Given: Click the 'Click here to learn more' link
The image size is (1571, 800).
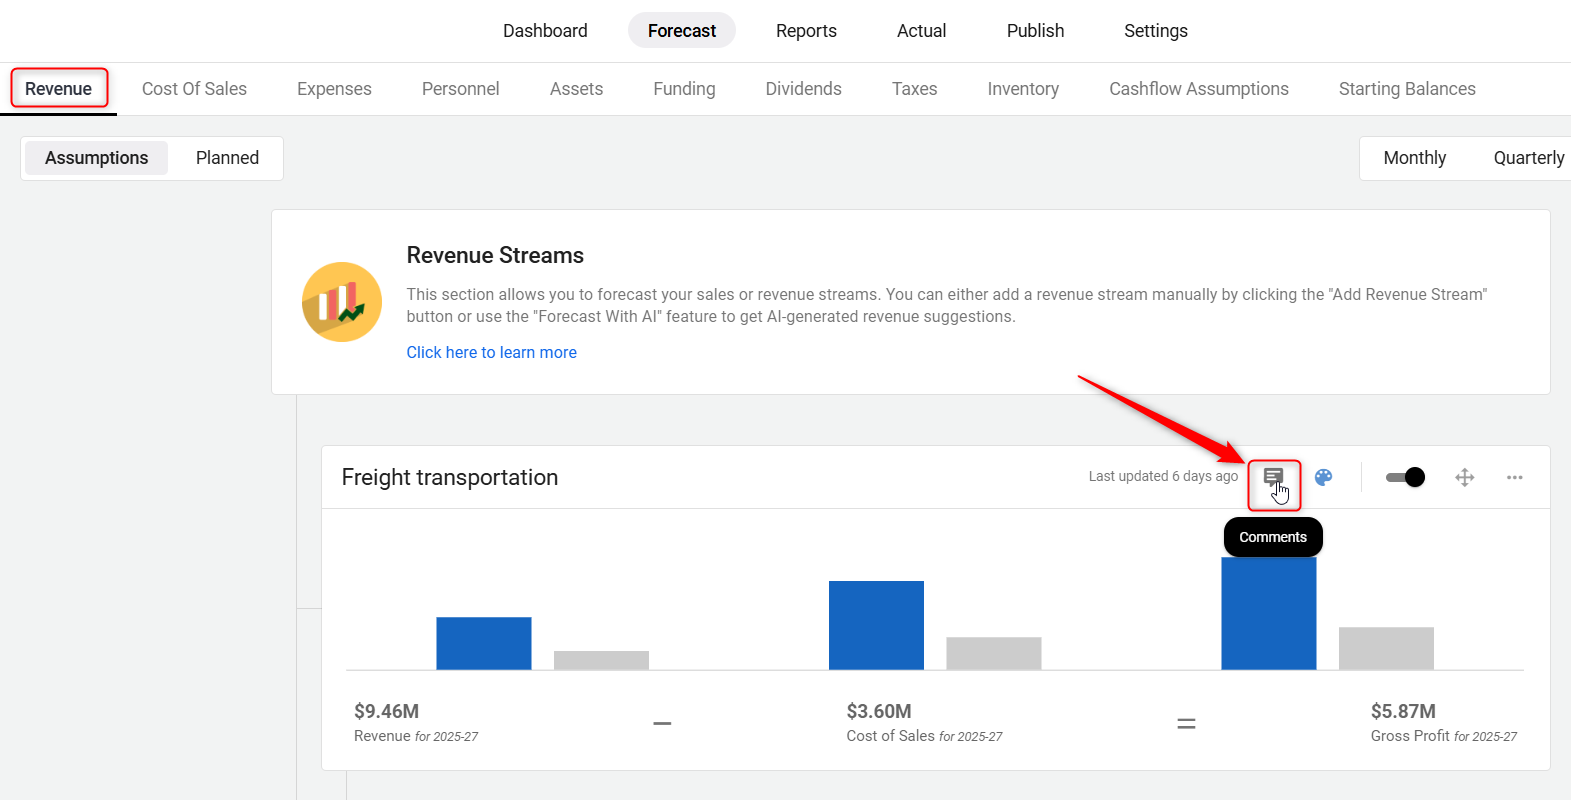Looking at the screenshot, I should [x=491, y=352].
